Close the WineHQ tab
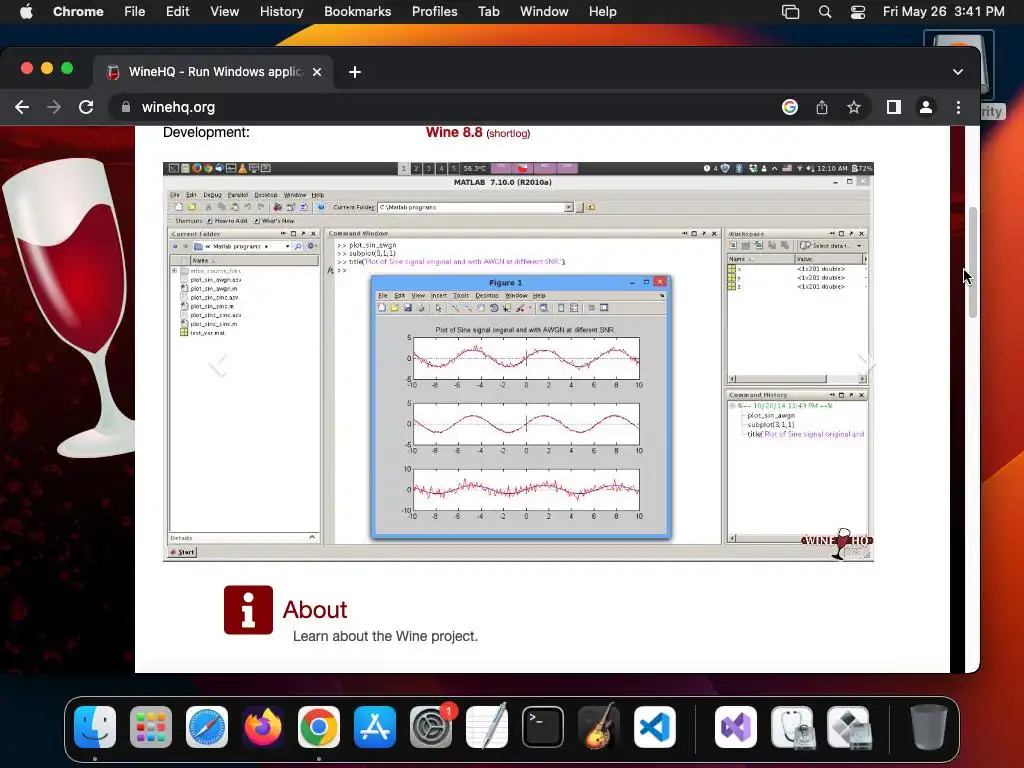The image size is (1024, 768). coord(317,72)
